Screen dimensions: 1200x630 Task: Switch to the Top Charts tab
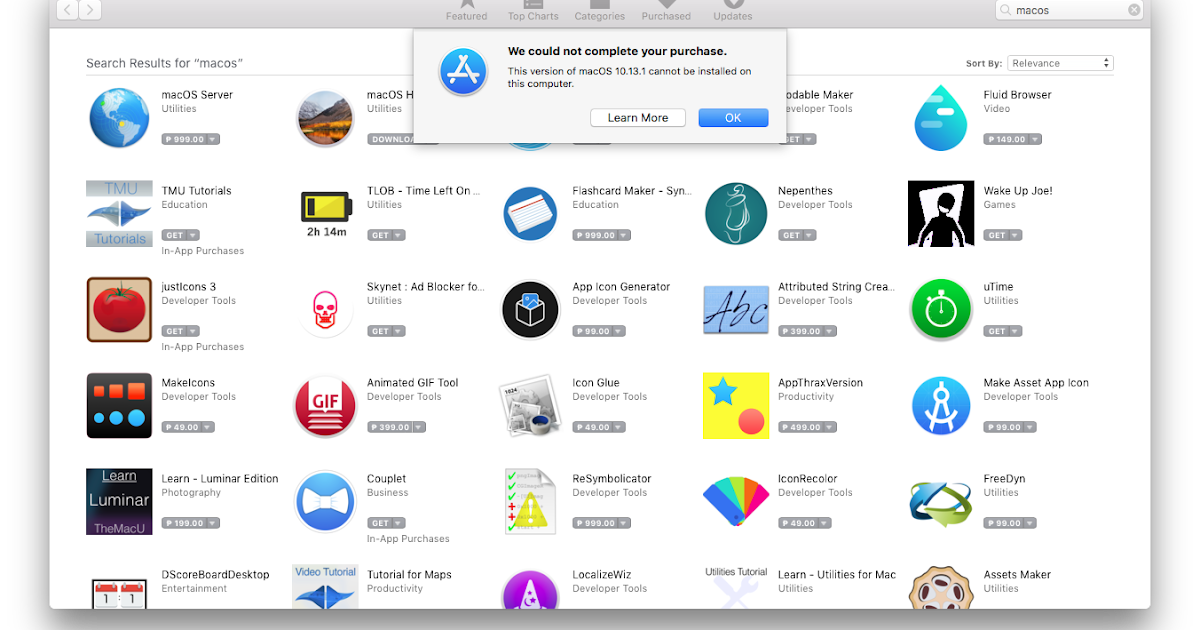(533, 11)
